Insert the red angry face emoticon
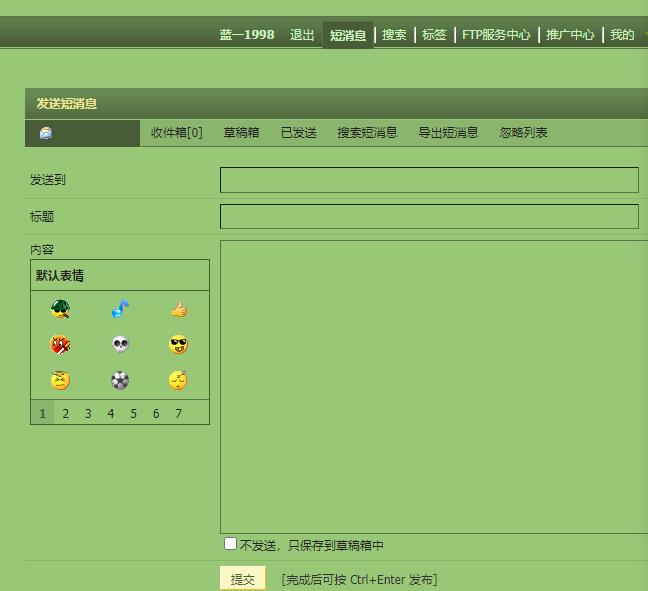The image size is (648, 591). click(x=60, y=345)
